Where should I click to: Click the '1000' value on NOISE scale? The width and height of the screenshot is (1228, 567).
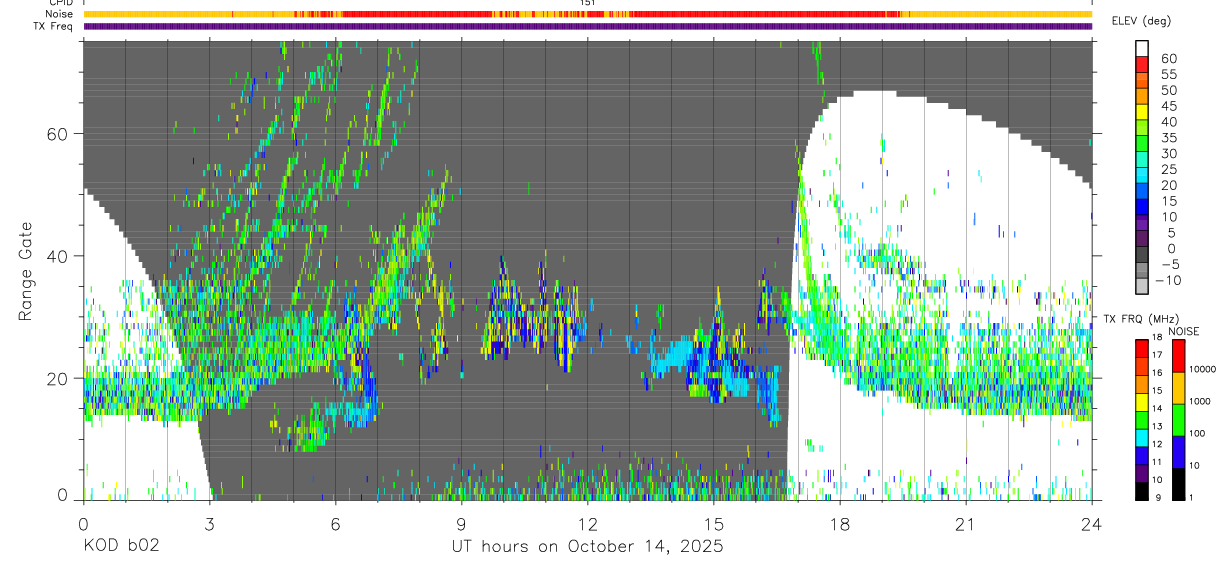[x=1202, y=402]
